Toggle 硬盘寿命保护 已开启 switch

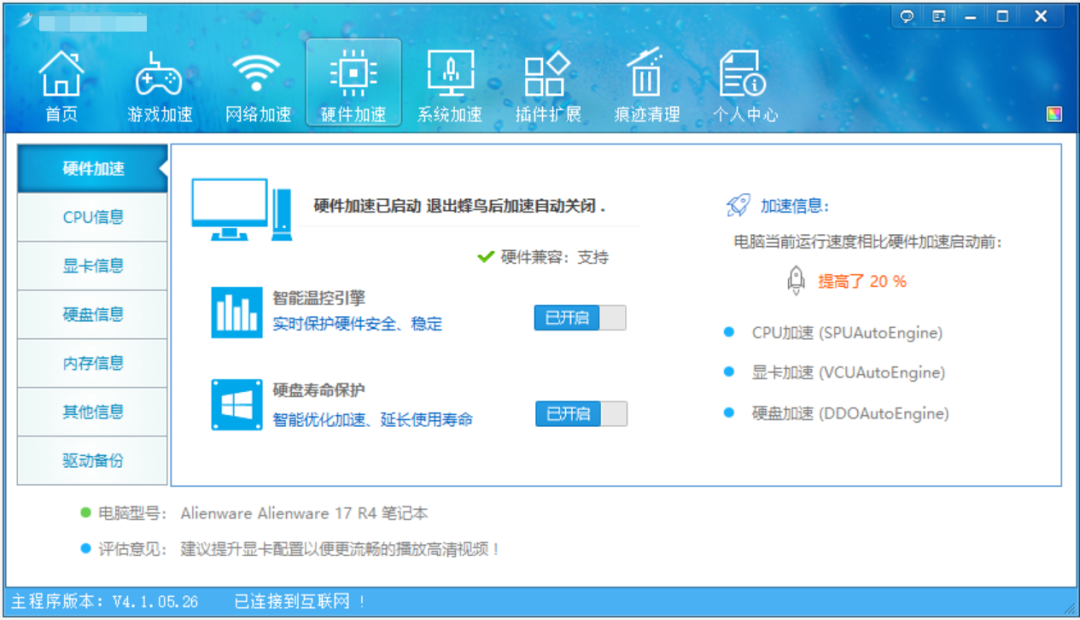[x=581, y=413]
